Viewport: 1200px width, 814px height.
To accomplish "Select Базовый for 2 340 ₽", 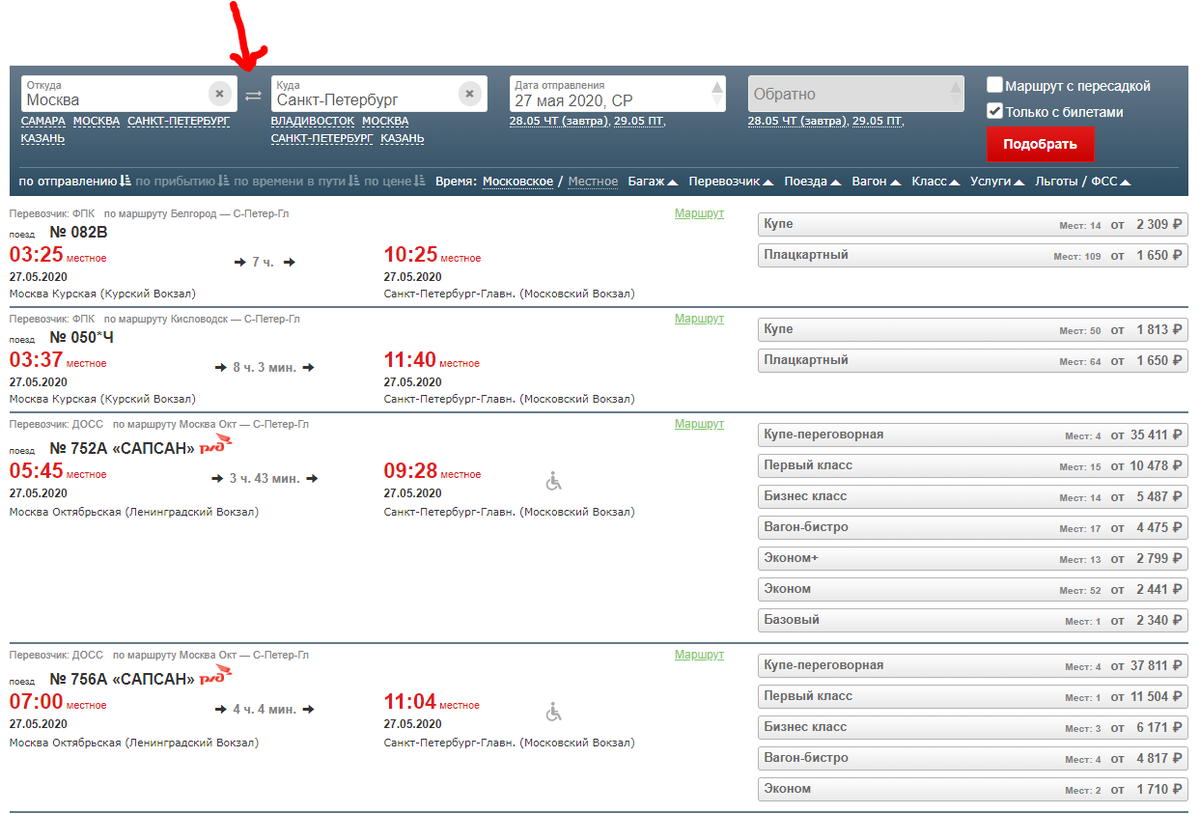I will (x=973, y=621).
